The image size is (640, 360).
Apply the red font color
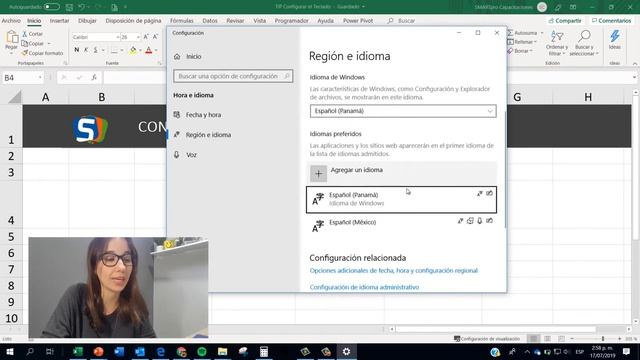pos(149,50)
